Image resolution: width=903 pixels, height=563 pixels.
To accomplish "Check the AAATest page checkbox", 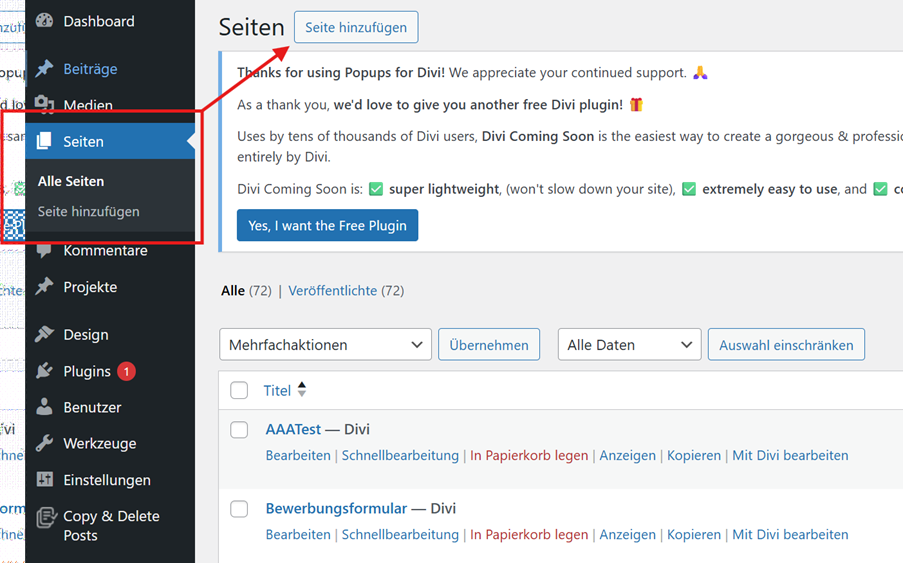I will pyautogui.click(x=239, y=430).
